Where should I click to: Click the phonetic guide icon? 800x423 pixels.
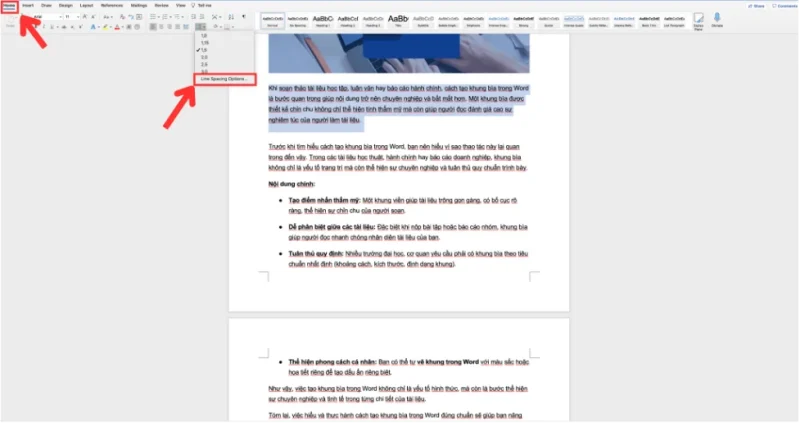(x=130, y=17)
